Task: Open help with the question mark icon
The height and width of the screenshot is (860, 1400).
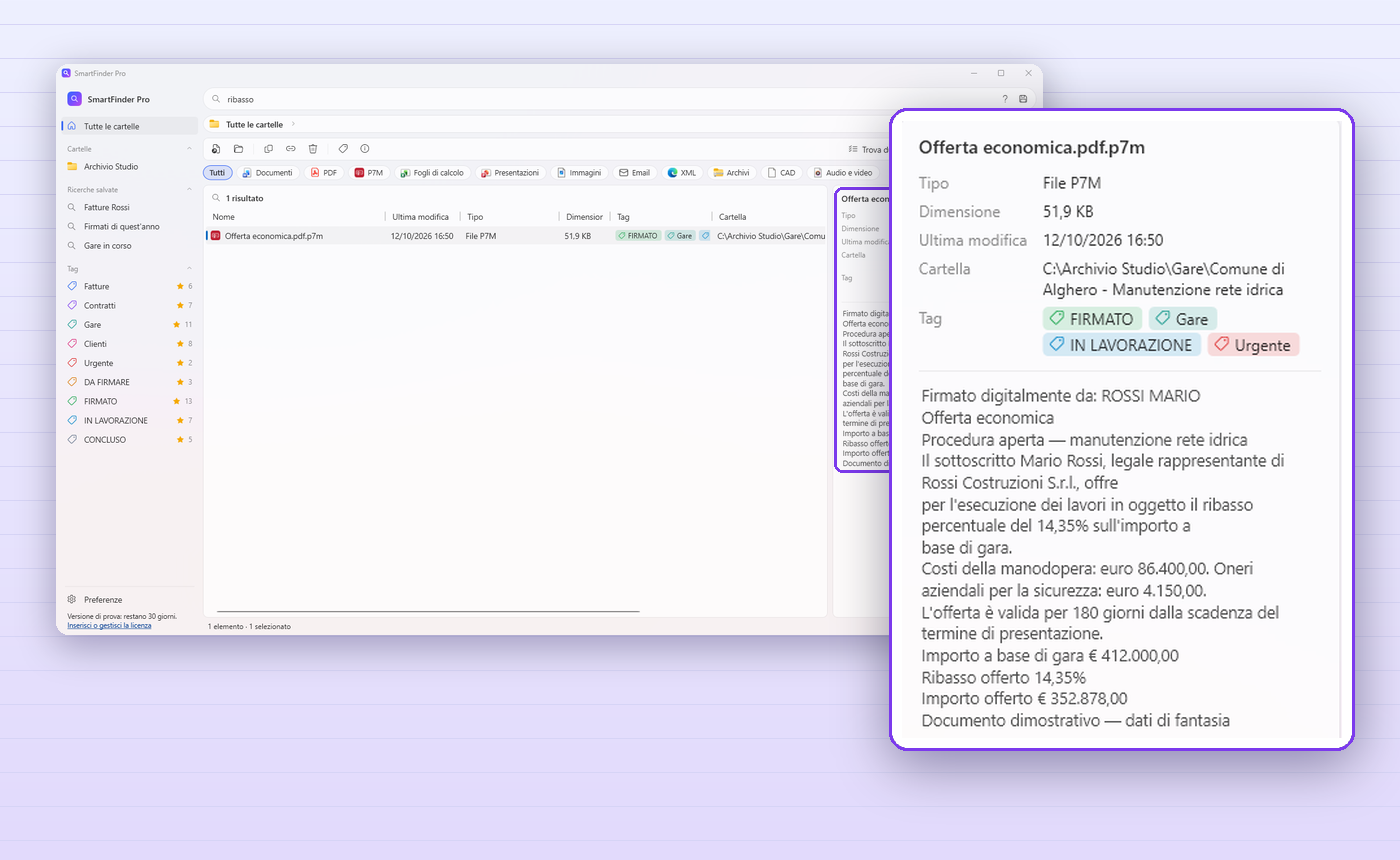Action: click(x=1005, y=99)
